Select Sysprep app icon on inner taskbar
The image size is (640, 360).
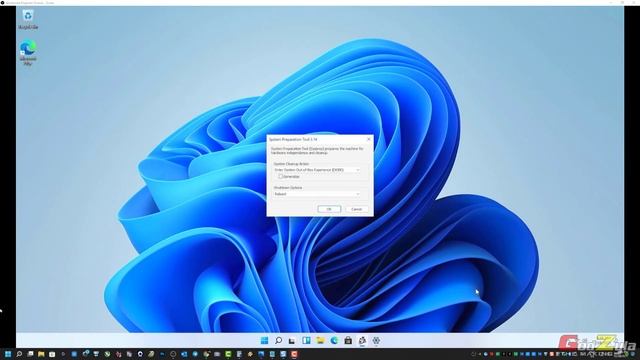362,340
